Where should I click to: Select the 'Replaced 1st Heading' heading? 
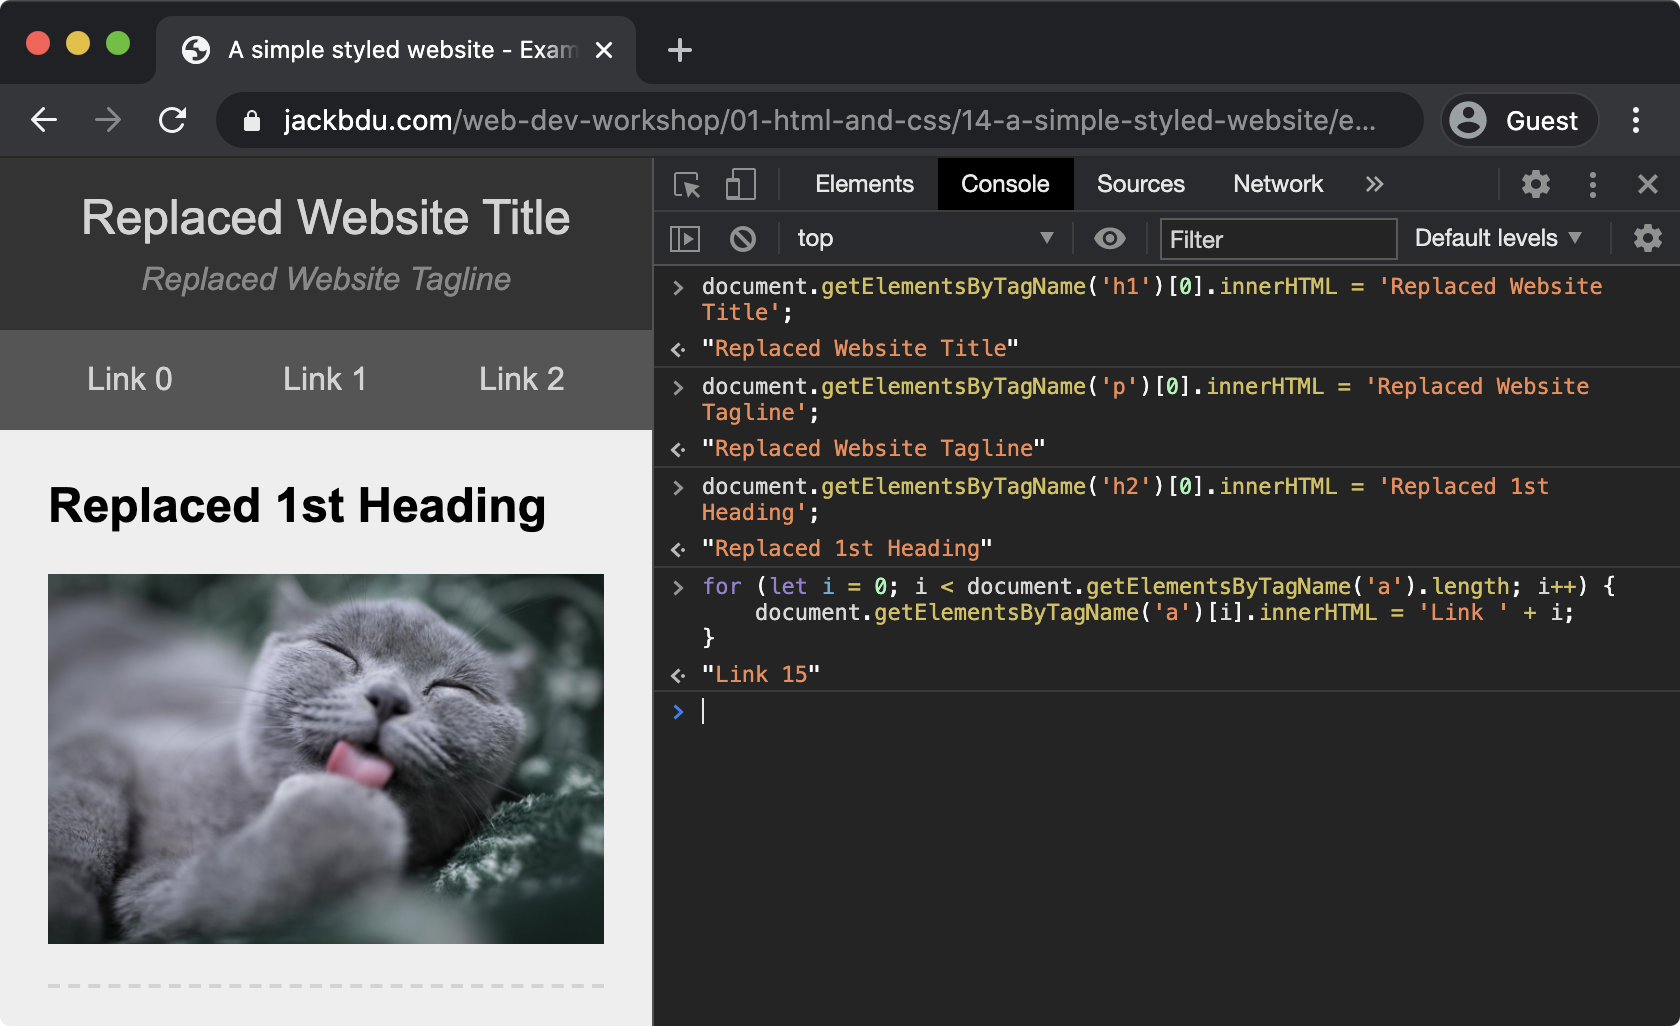[298, 506]
